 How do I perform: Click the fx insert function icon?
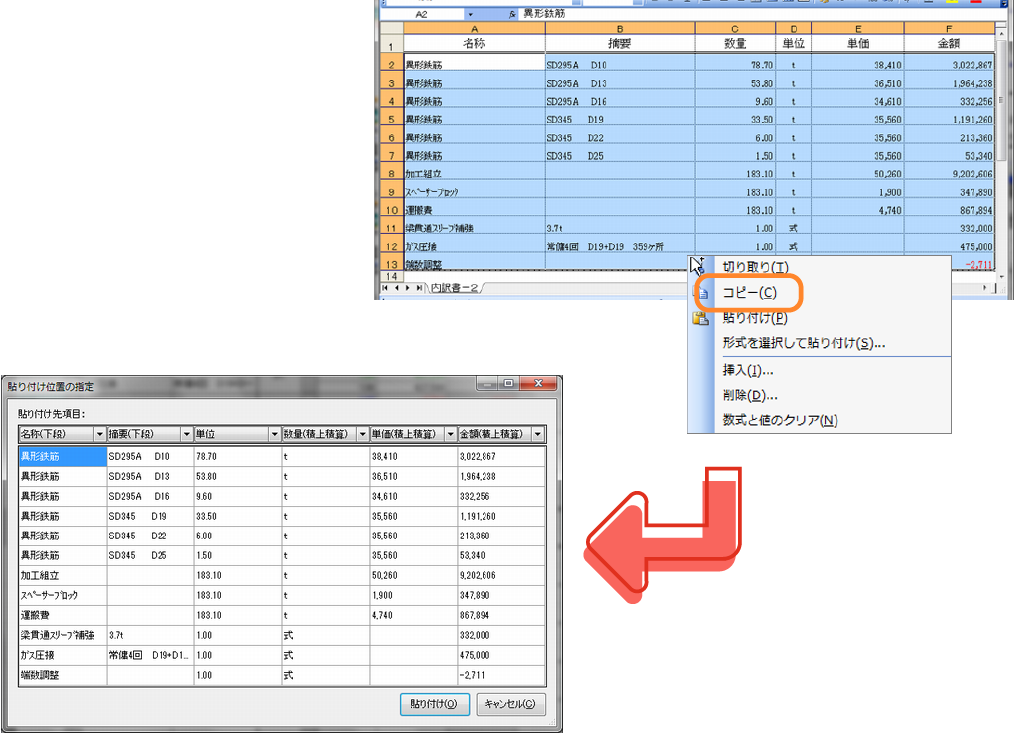[x=512, y=15]
